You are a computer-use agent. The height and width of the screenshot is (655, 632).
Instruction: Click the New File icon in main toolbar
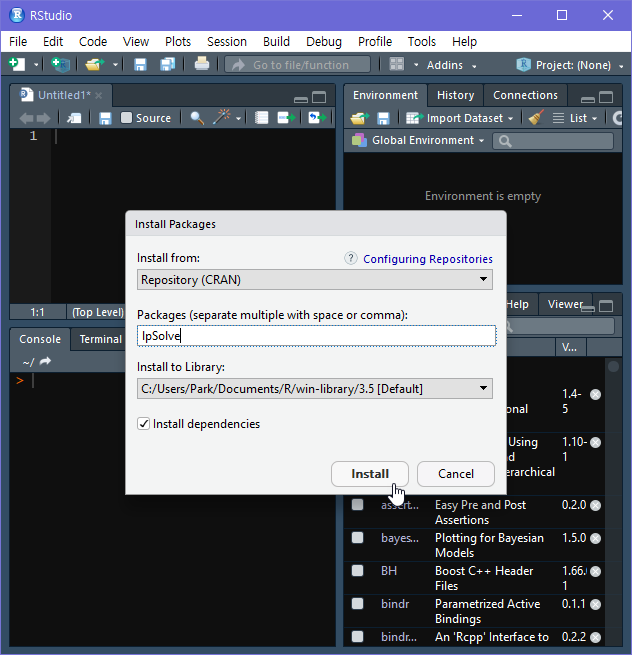pos(17,65)
